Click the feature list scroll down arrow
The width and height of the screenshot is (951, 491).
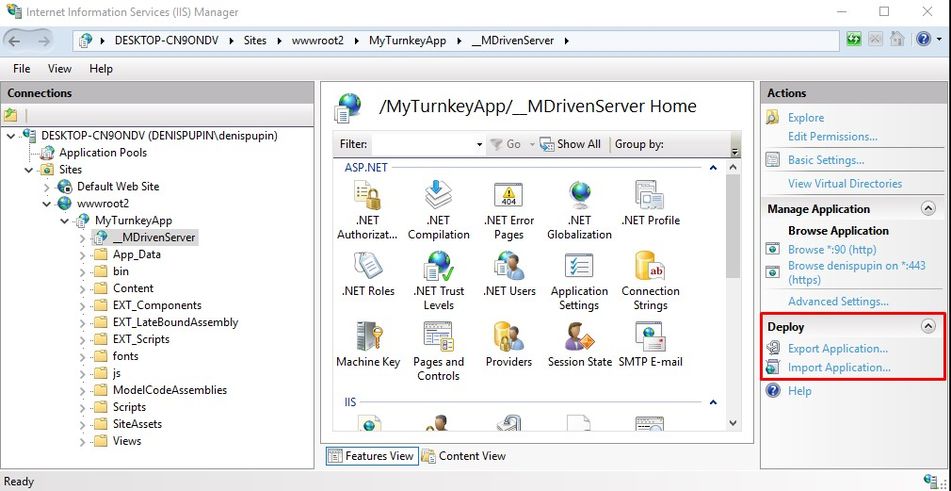[733, 423]
